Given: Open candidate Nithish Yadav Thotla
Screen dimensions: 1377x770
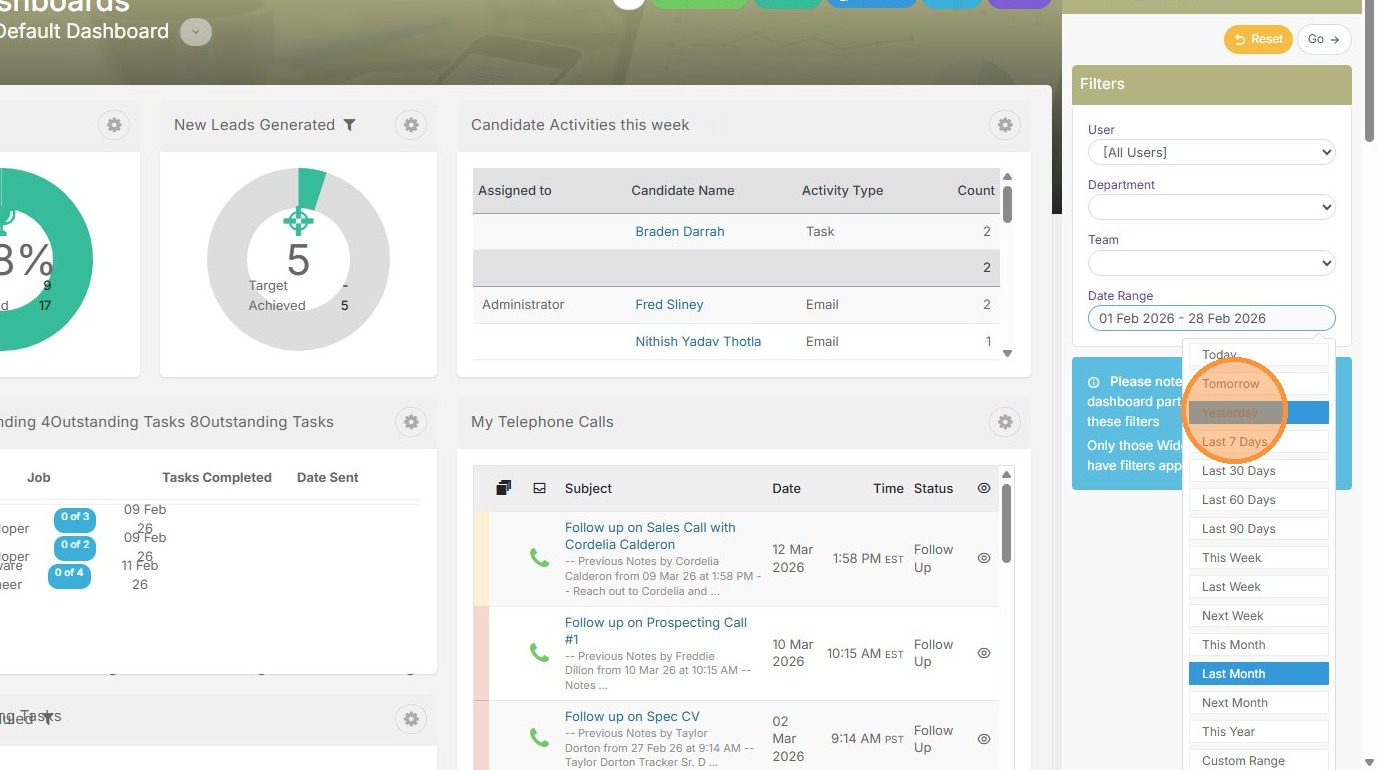Looking at the screenshot, I should point(698,341).
